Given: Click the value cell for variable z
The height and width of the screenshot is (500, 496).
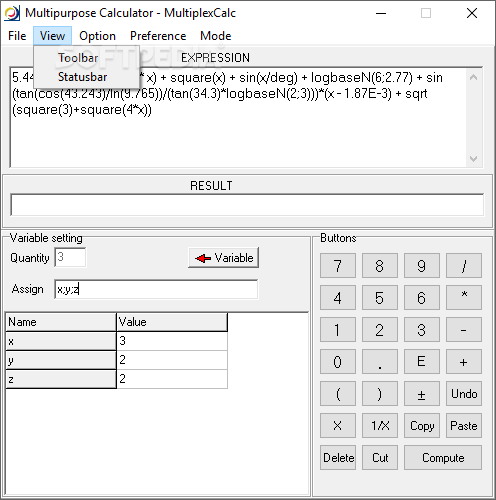Looking at the screenshot, I should [x=172, y=379].
